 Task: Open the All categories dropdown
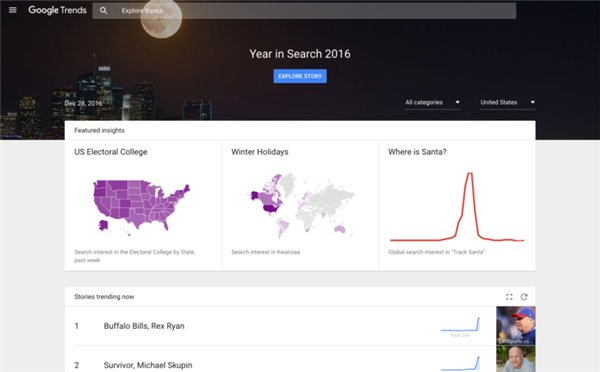[432, 103]
